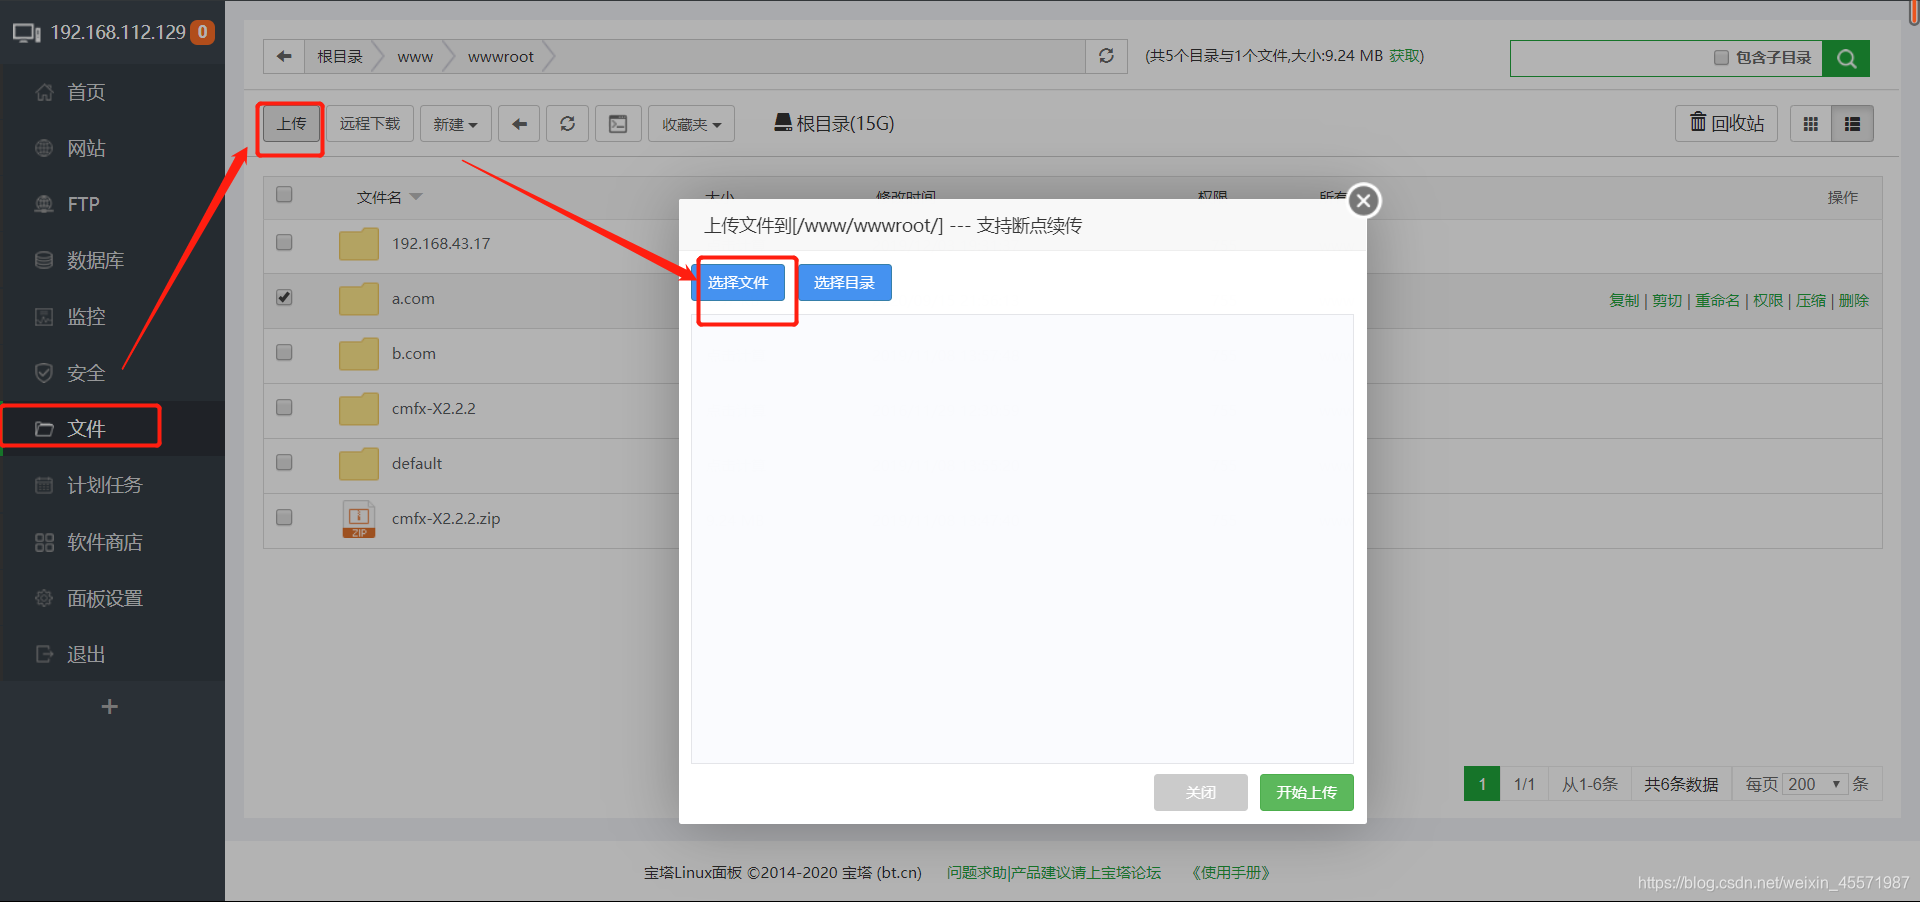Image resolution: width=1920 pixels, height=902 pixels.
Task: Click 重命名 rename for a.com row
Action: click(1717, 301)
